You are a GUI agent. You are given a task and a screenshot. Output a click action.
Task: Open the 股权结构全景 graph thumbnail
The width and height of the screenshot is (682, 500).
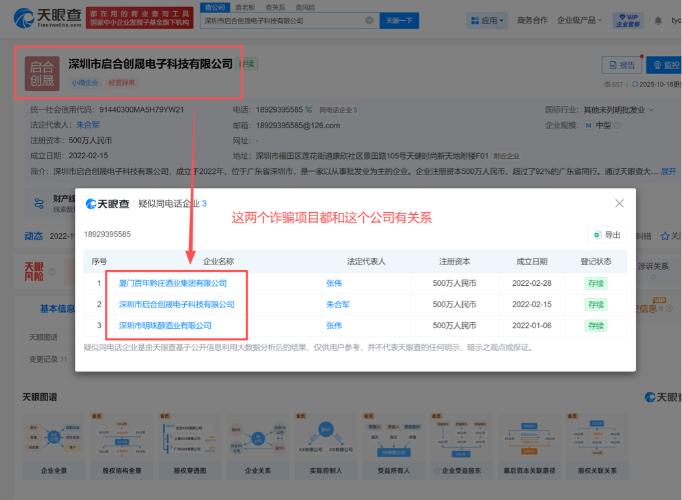(122, 446)
